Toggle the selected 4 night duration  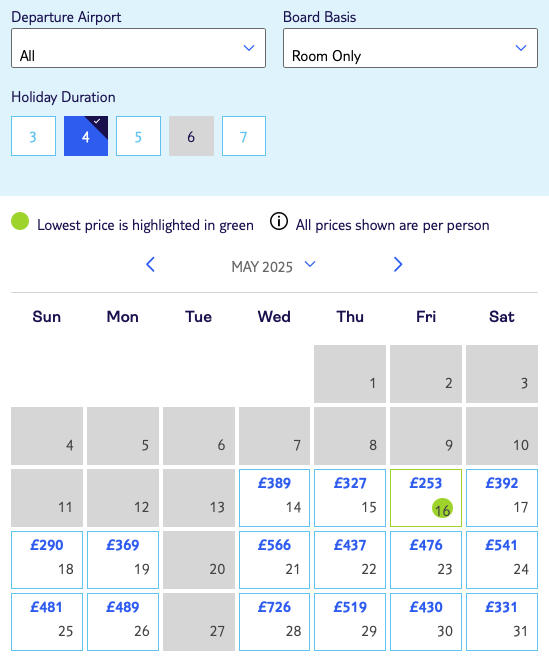click(86, 136)
